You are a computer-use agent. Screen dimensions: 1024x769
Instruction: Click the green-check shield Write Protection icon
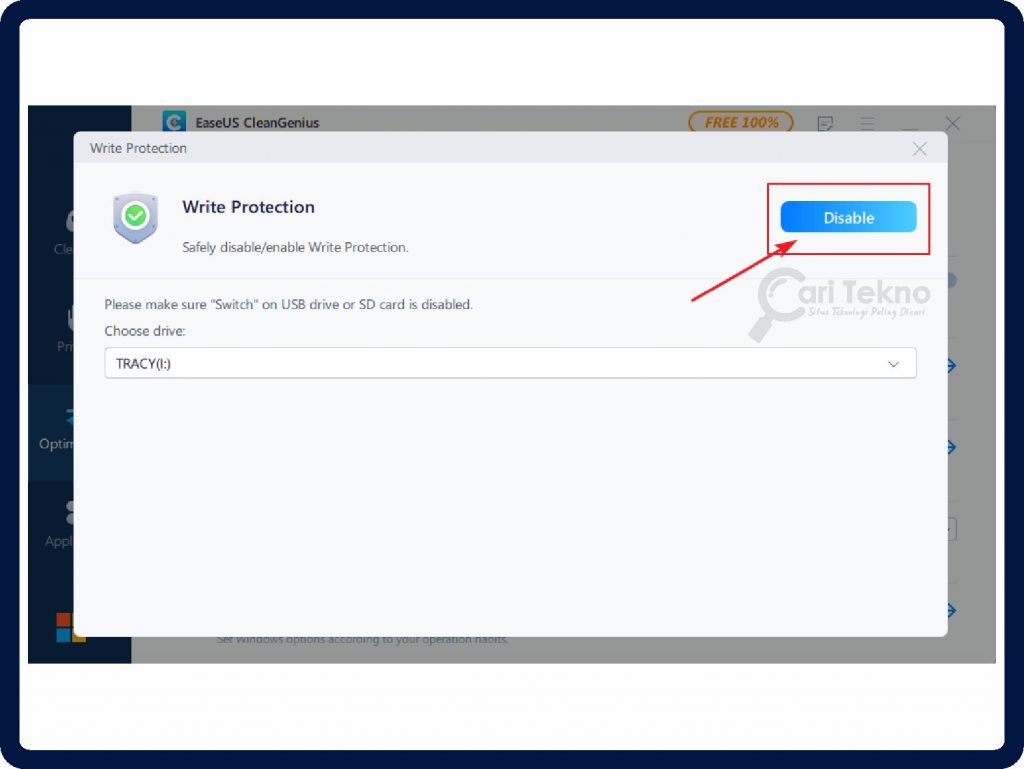[x=135, y=217]
